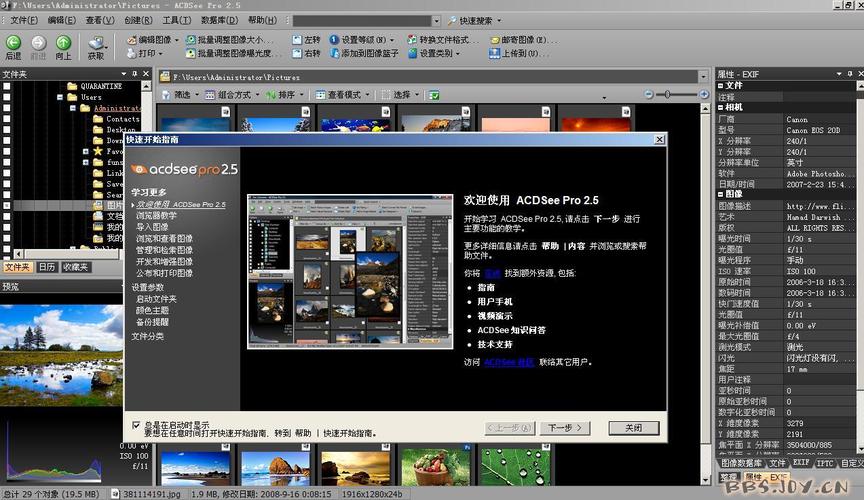The width and height of the screenshot is (864, 500).
Task: Select the green leaf water-drops thumbnail
Action: [x=515, y=466]
